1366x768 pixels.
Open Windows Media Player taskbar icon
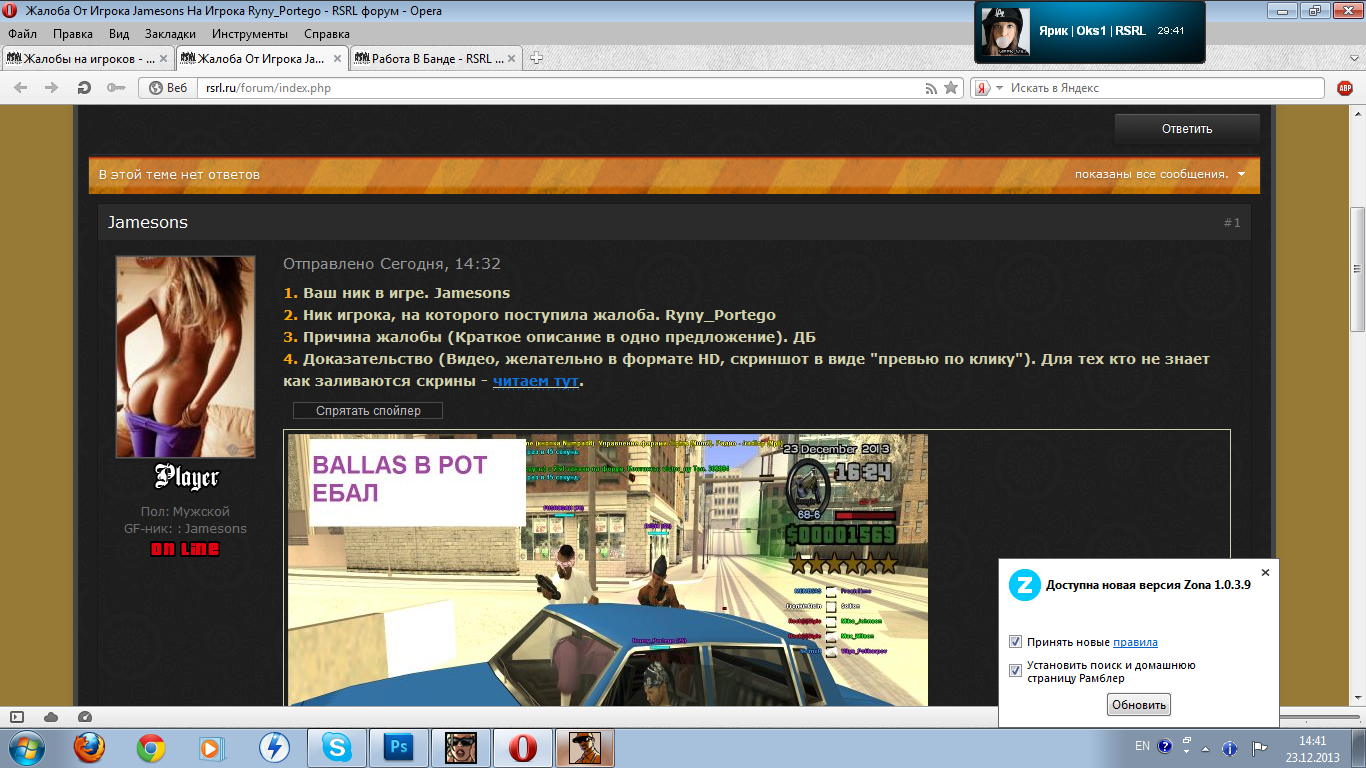coord(211,747)
